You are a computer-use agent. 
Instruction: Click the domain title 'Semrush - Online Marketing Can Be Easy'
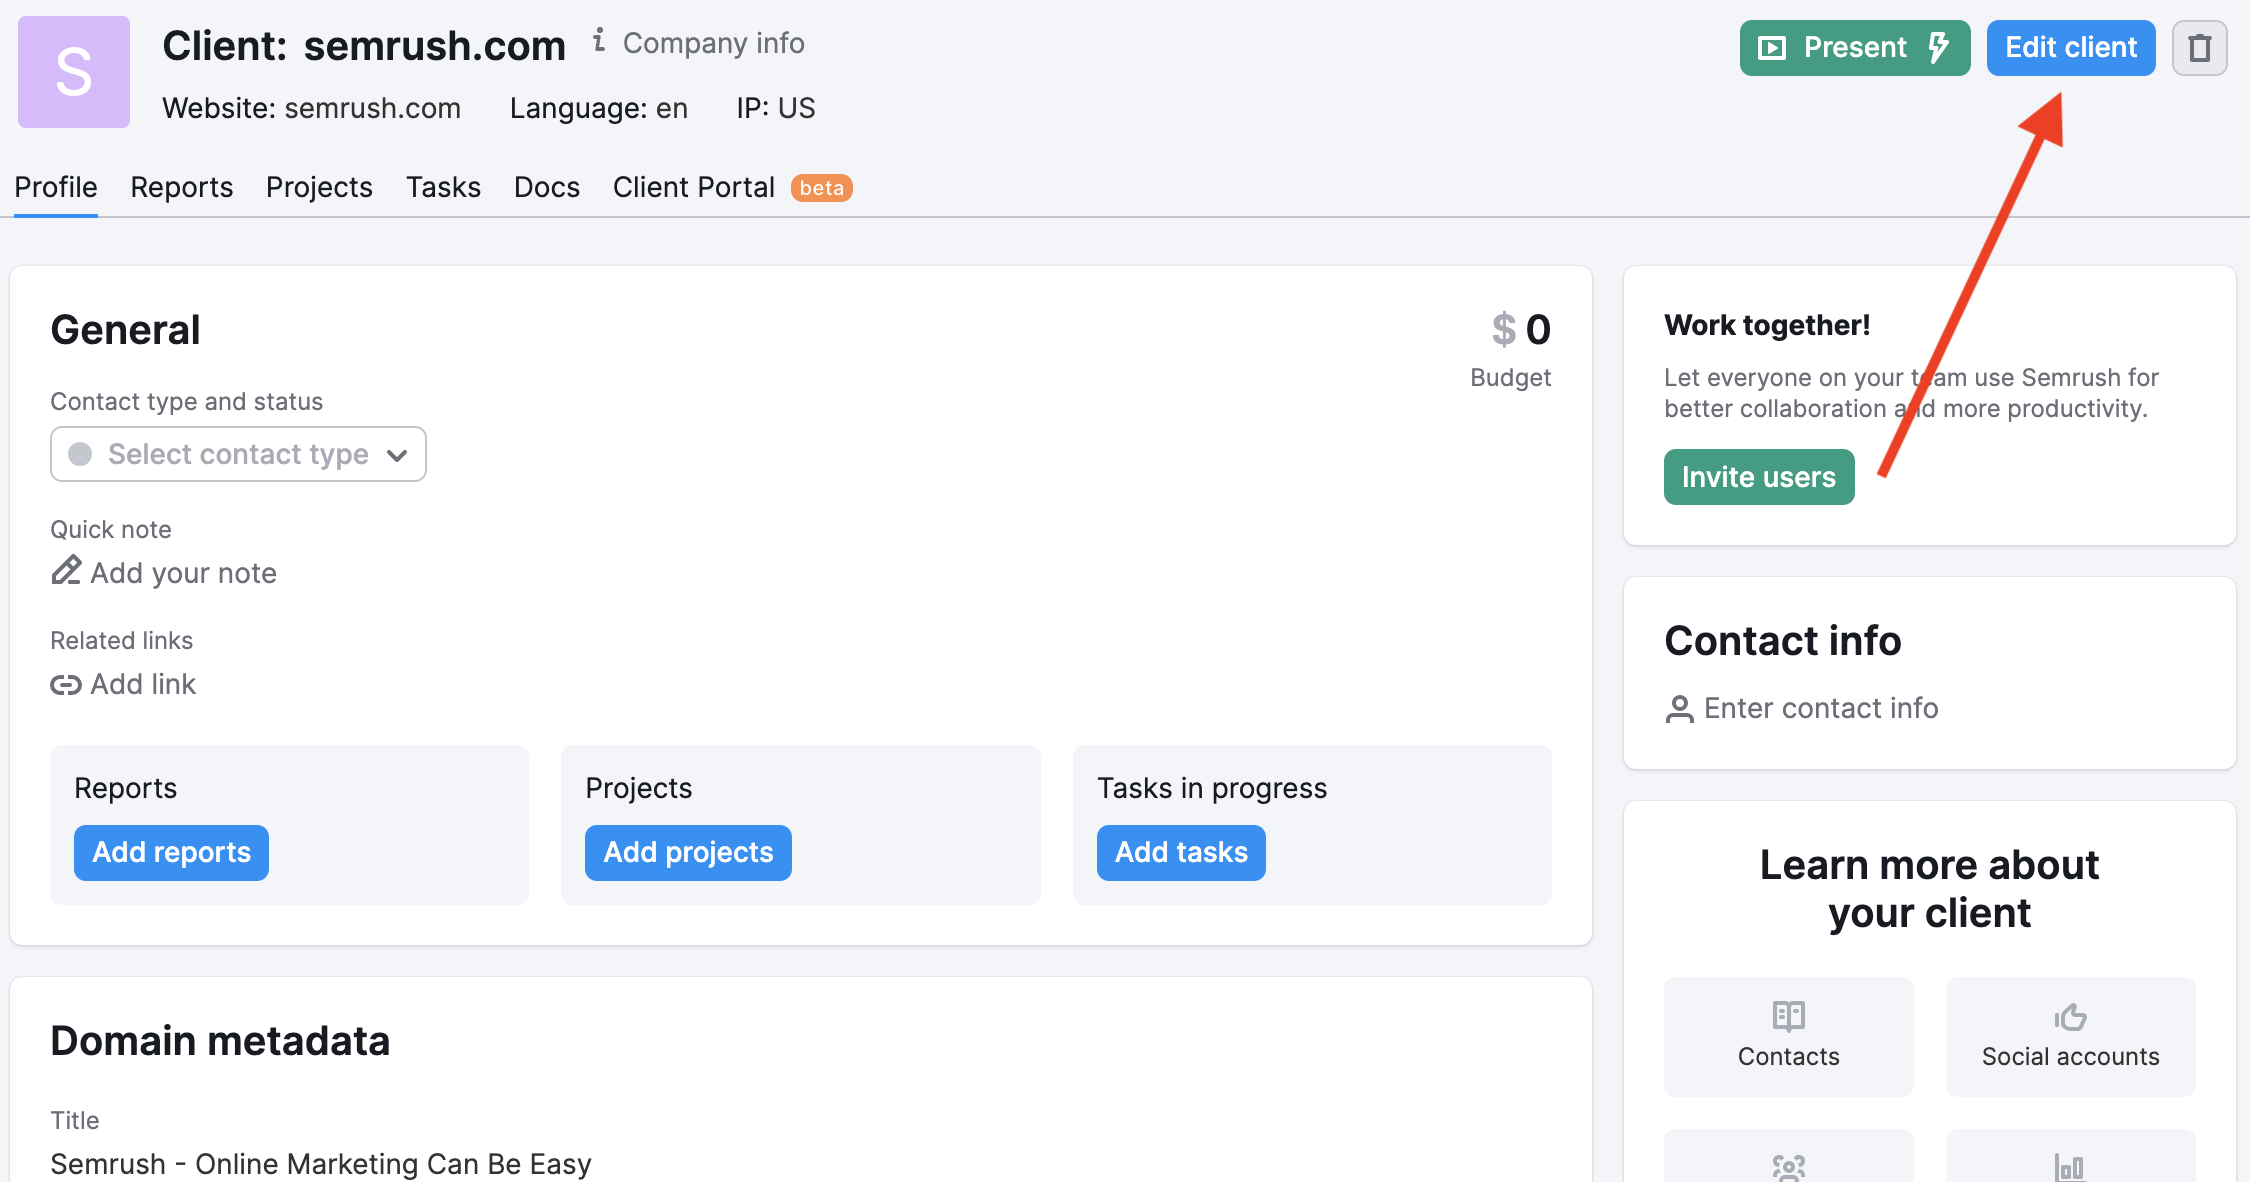[x=321, y=1164]
